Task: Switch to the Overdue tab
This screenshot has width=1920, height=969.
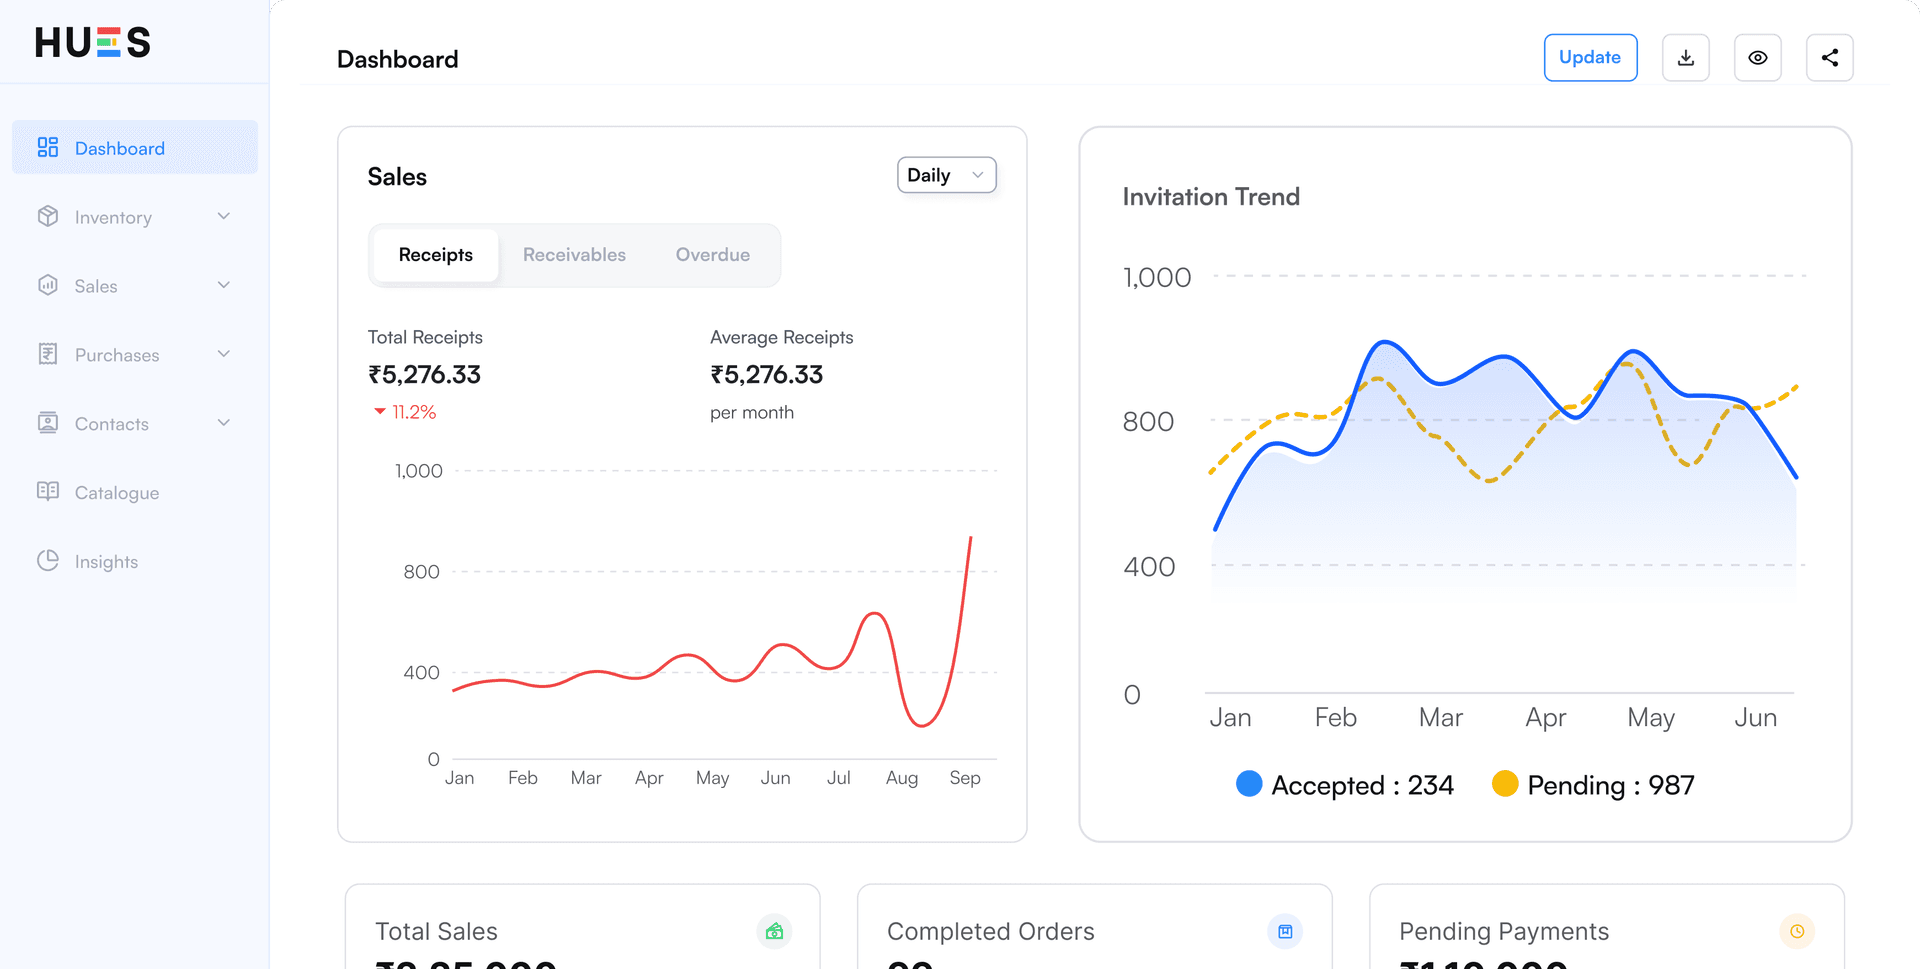Action: (x=712, y=255)
